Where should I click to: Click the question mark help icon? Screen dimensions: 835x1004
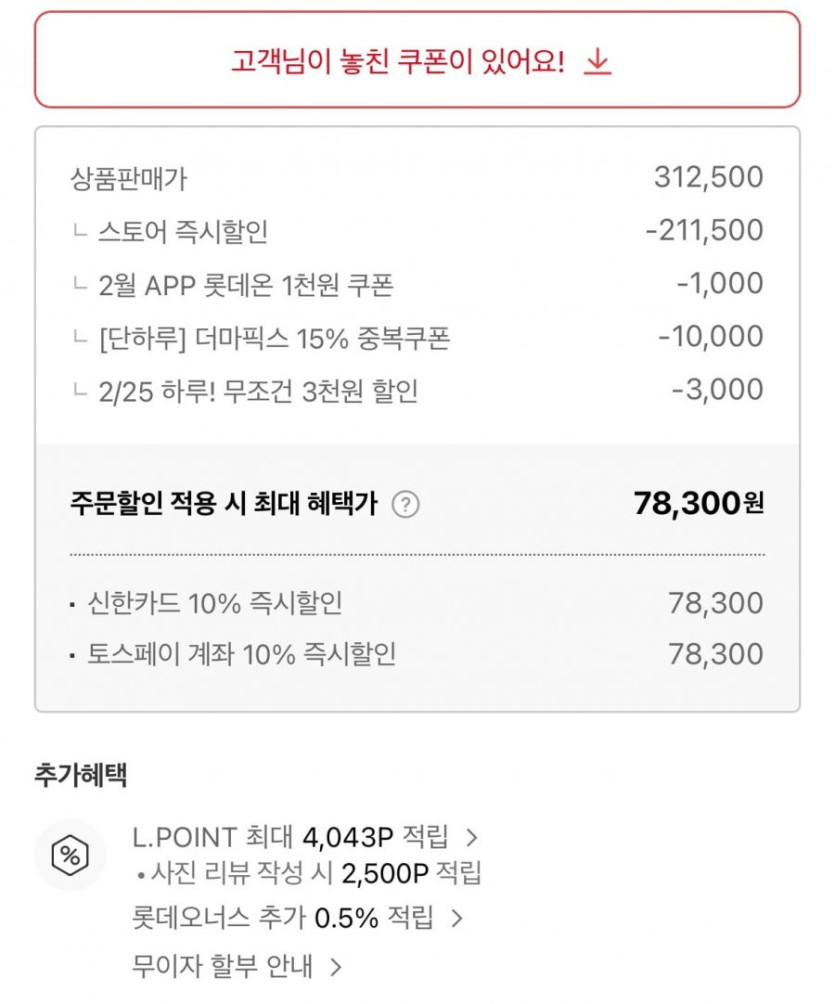pyautogui.click(x=405, y=505)
